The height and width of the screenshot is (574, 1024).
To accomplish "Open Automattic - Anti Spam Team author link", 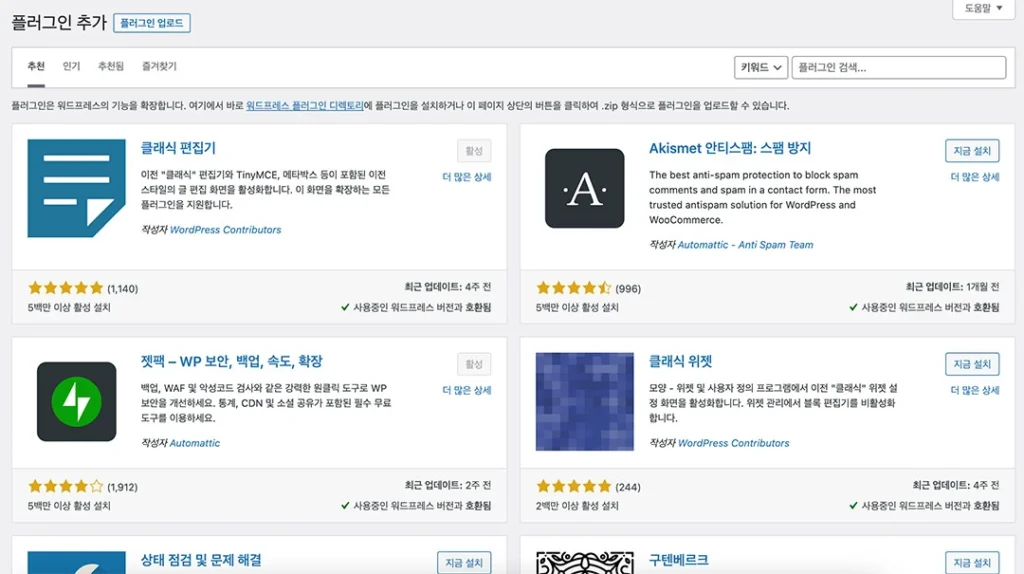I will point(745,245).
